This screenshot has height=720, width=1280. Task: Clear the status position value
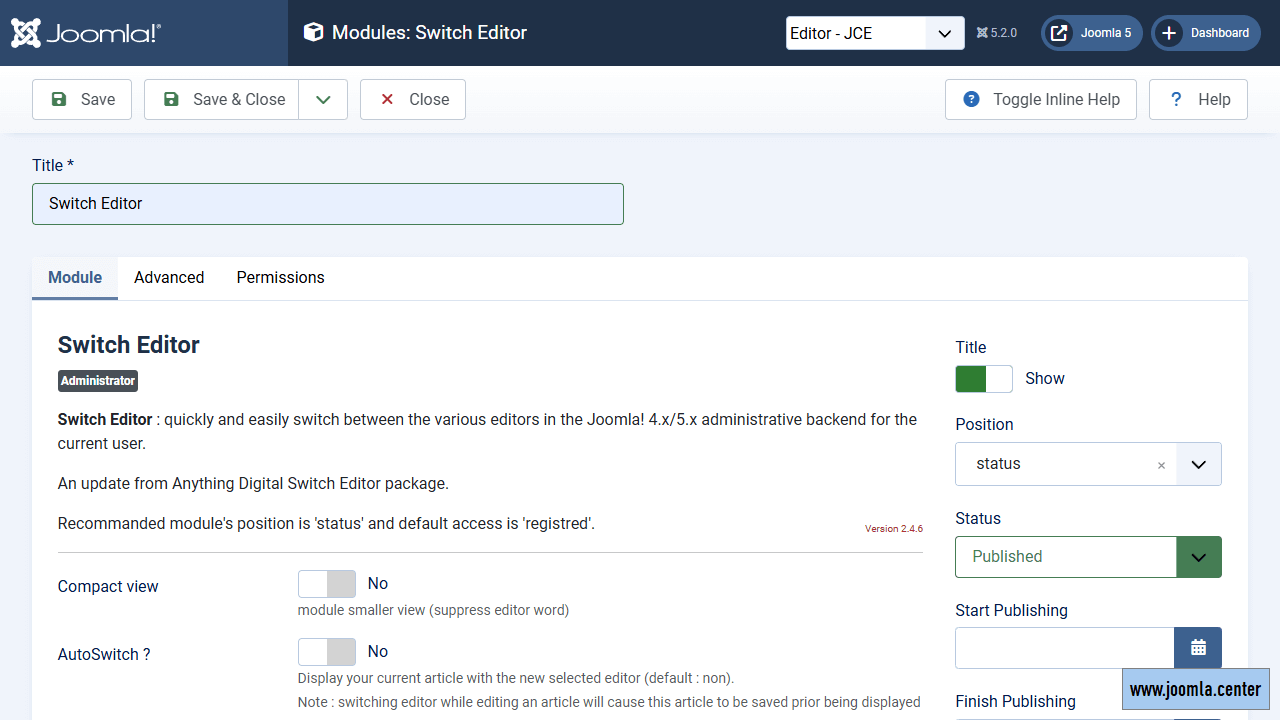(x=1161, y=465)
